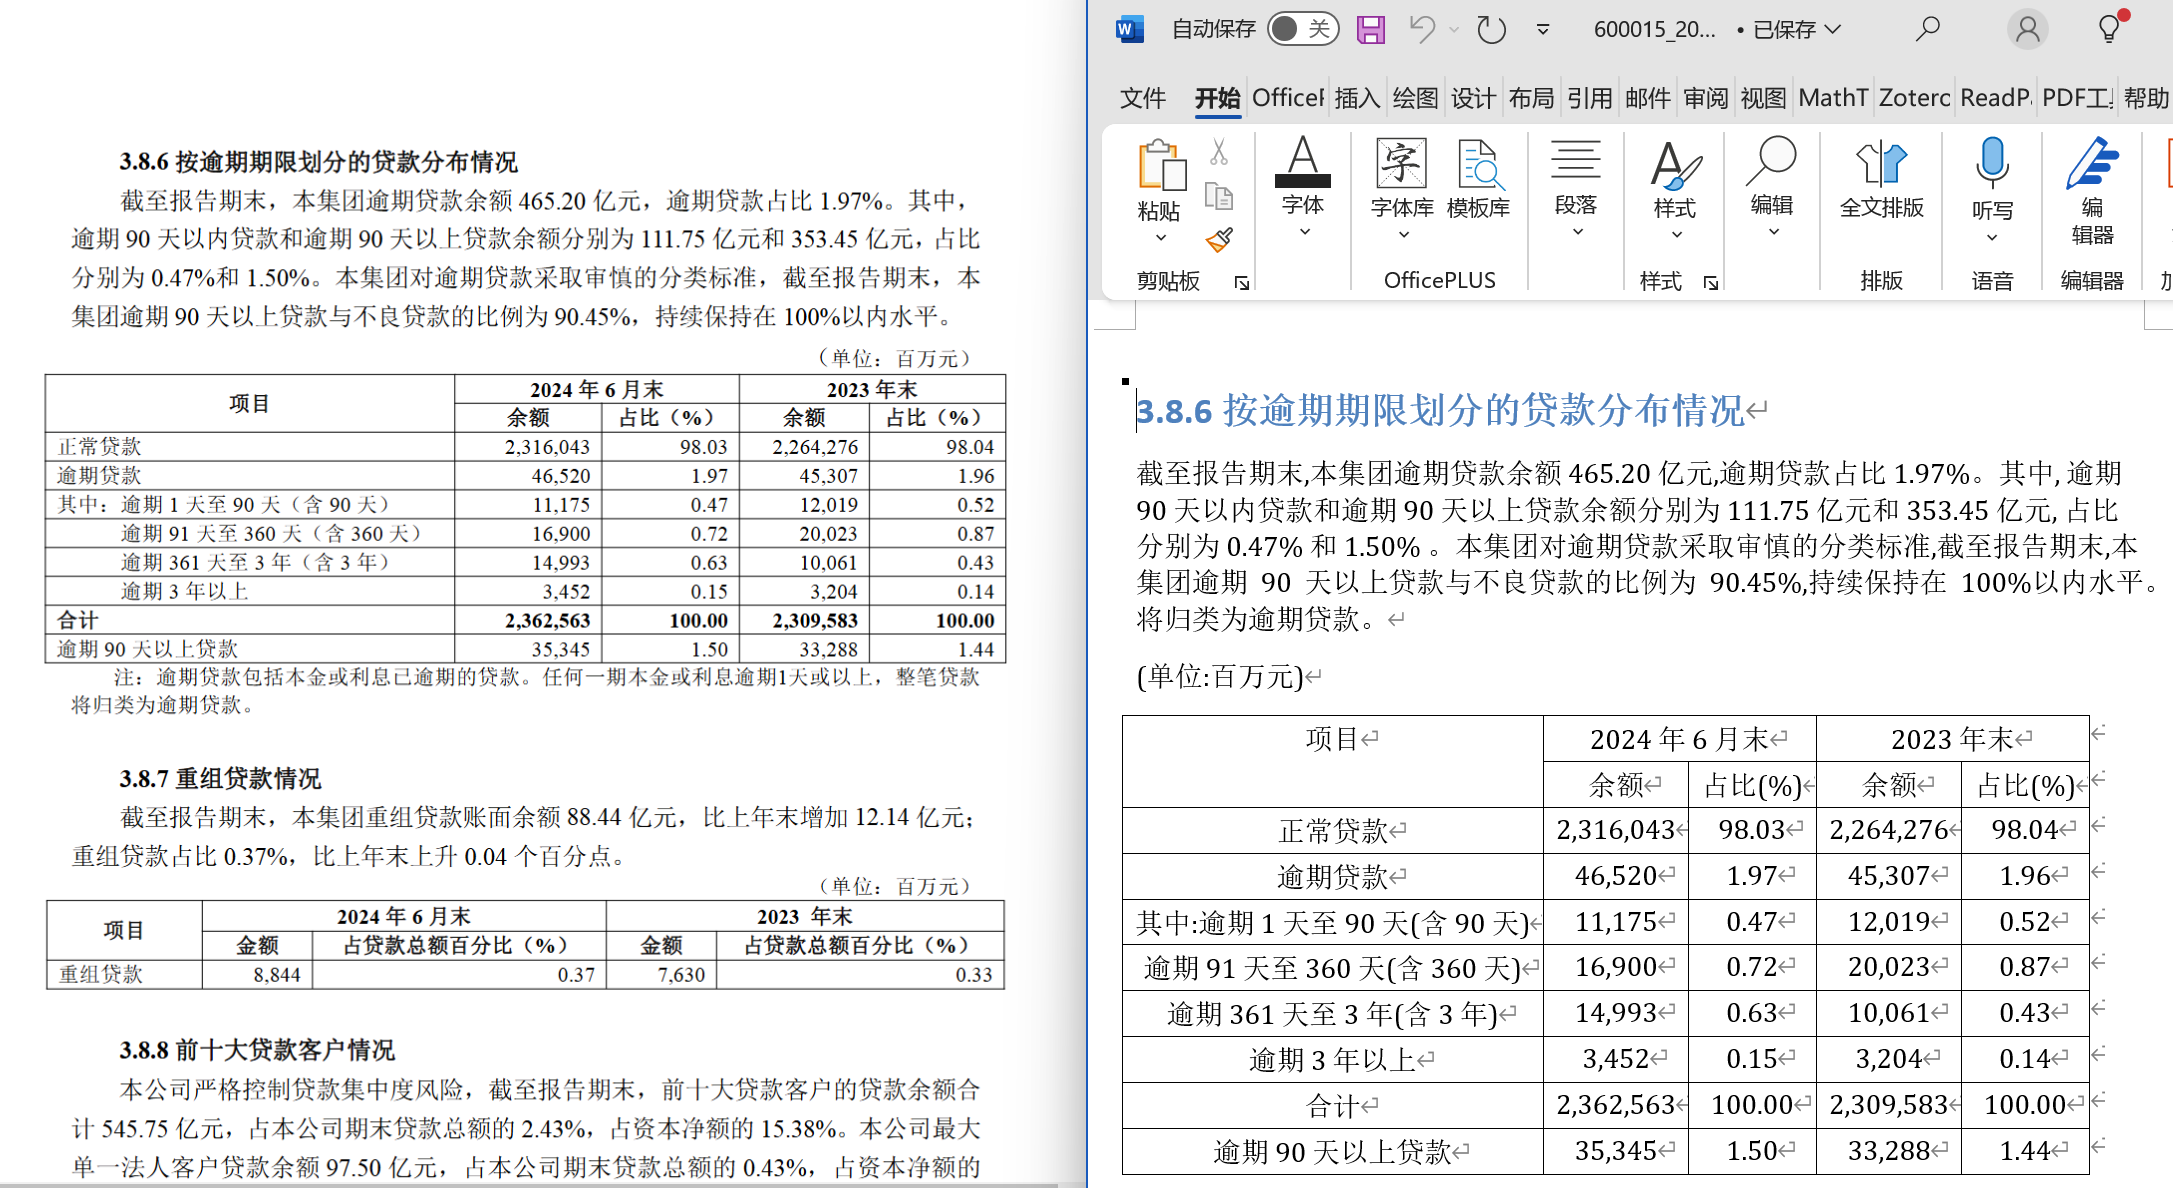Open the user account profile icon
The image size is (2173, 1188).
tap(2028, 29)
